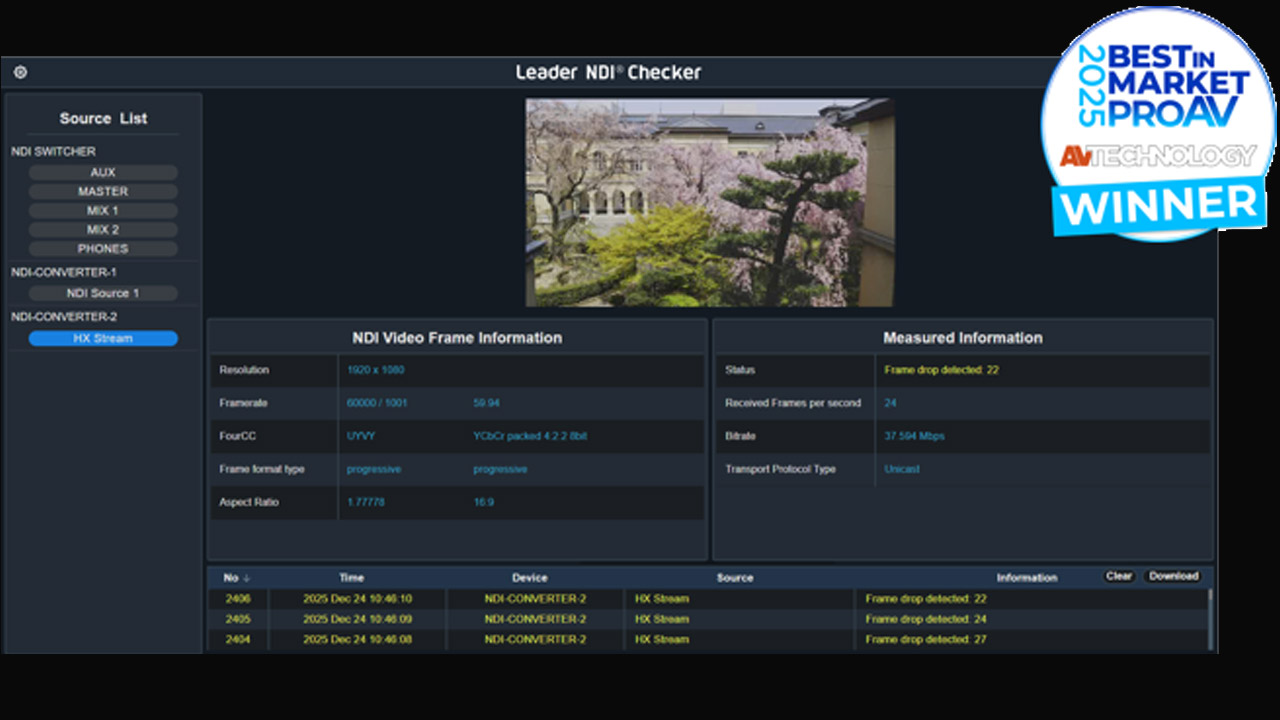Download the event log
Image resolution: width=1280 pixels, height=720 pixels.
point(1173,576)
